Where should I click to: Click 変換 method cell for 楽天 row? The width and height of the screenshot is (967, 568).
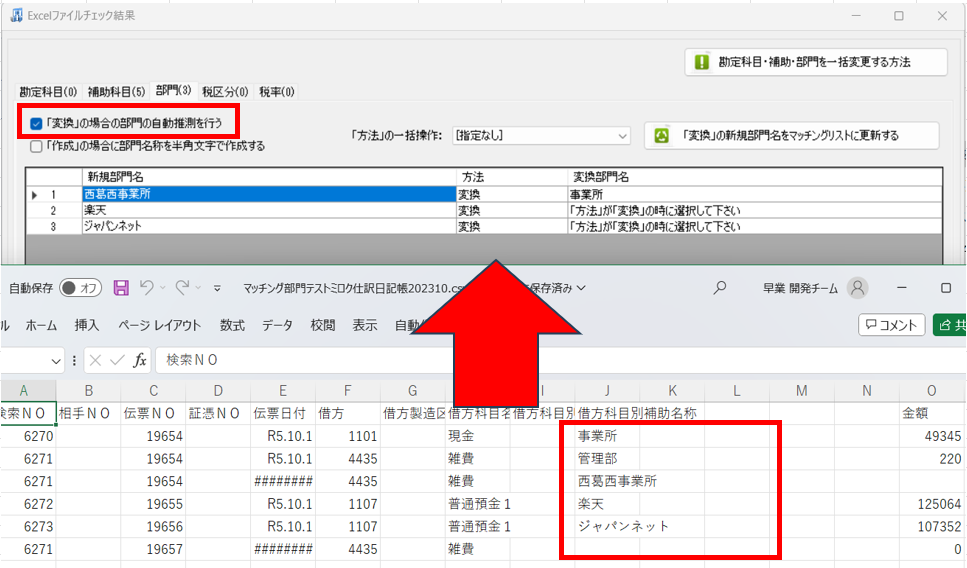click(511, 210)
